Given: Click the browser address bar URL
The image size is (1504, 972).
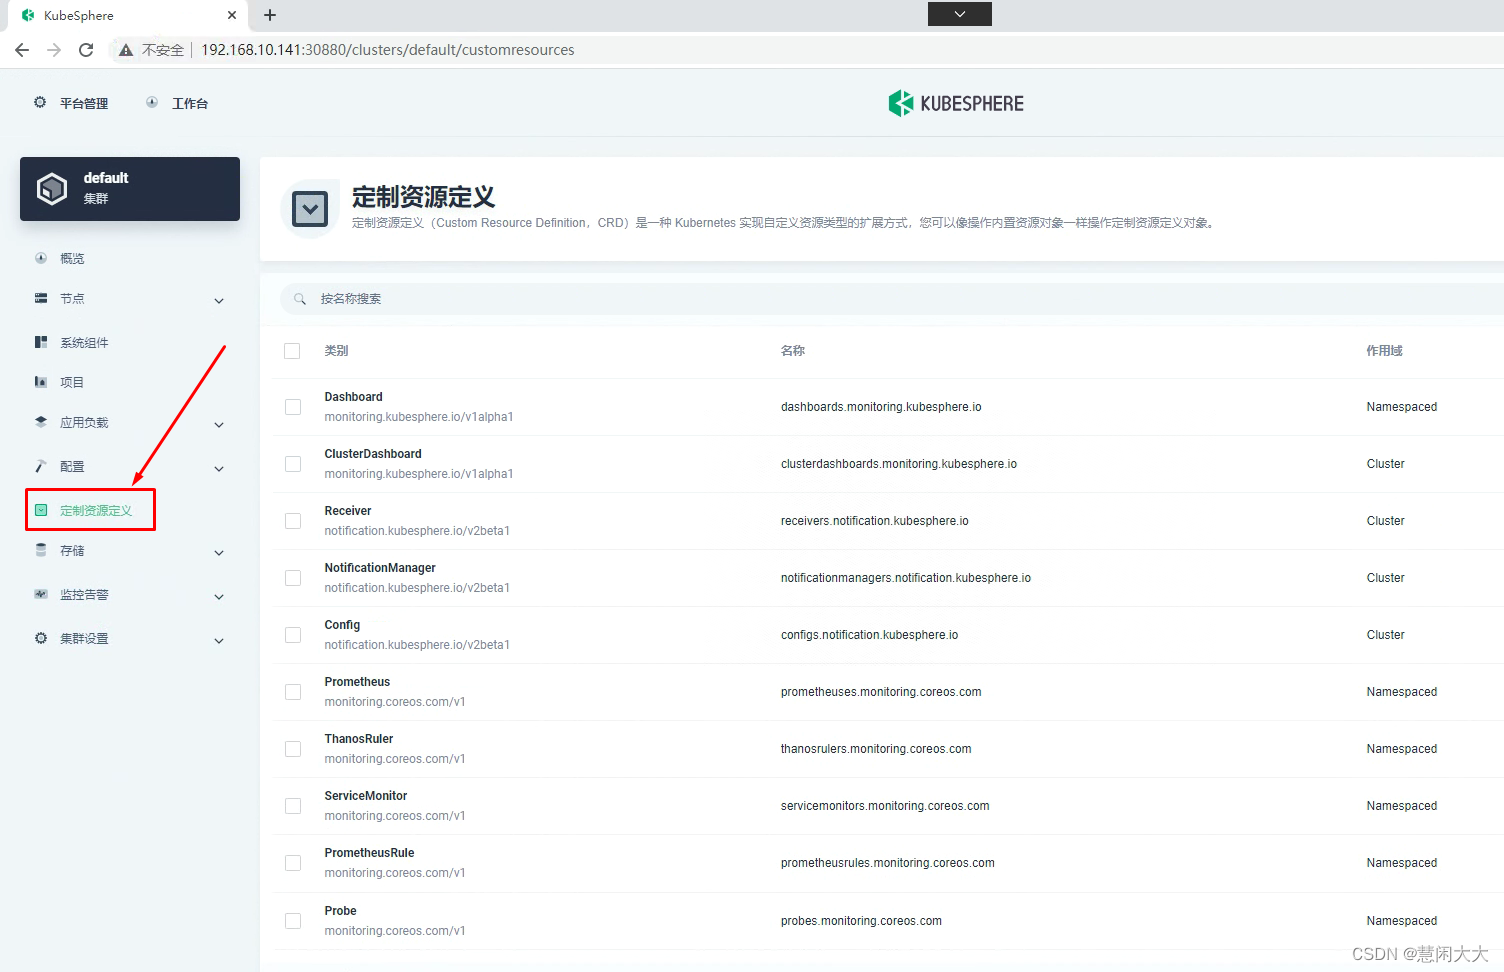Looking at the screenshot, I should pyautogui.click(x=388, y=50).
